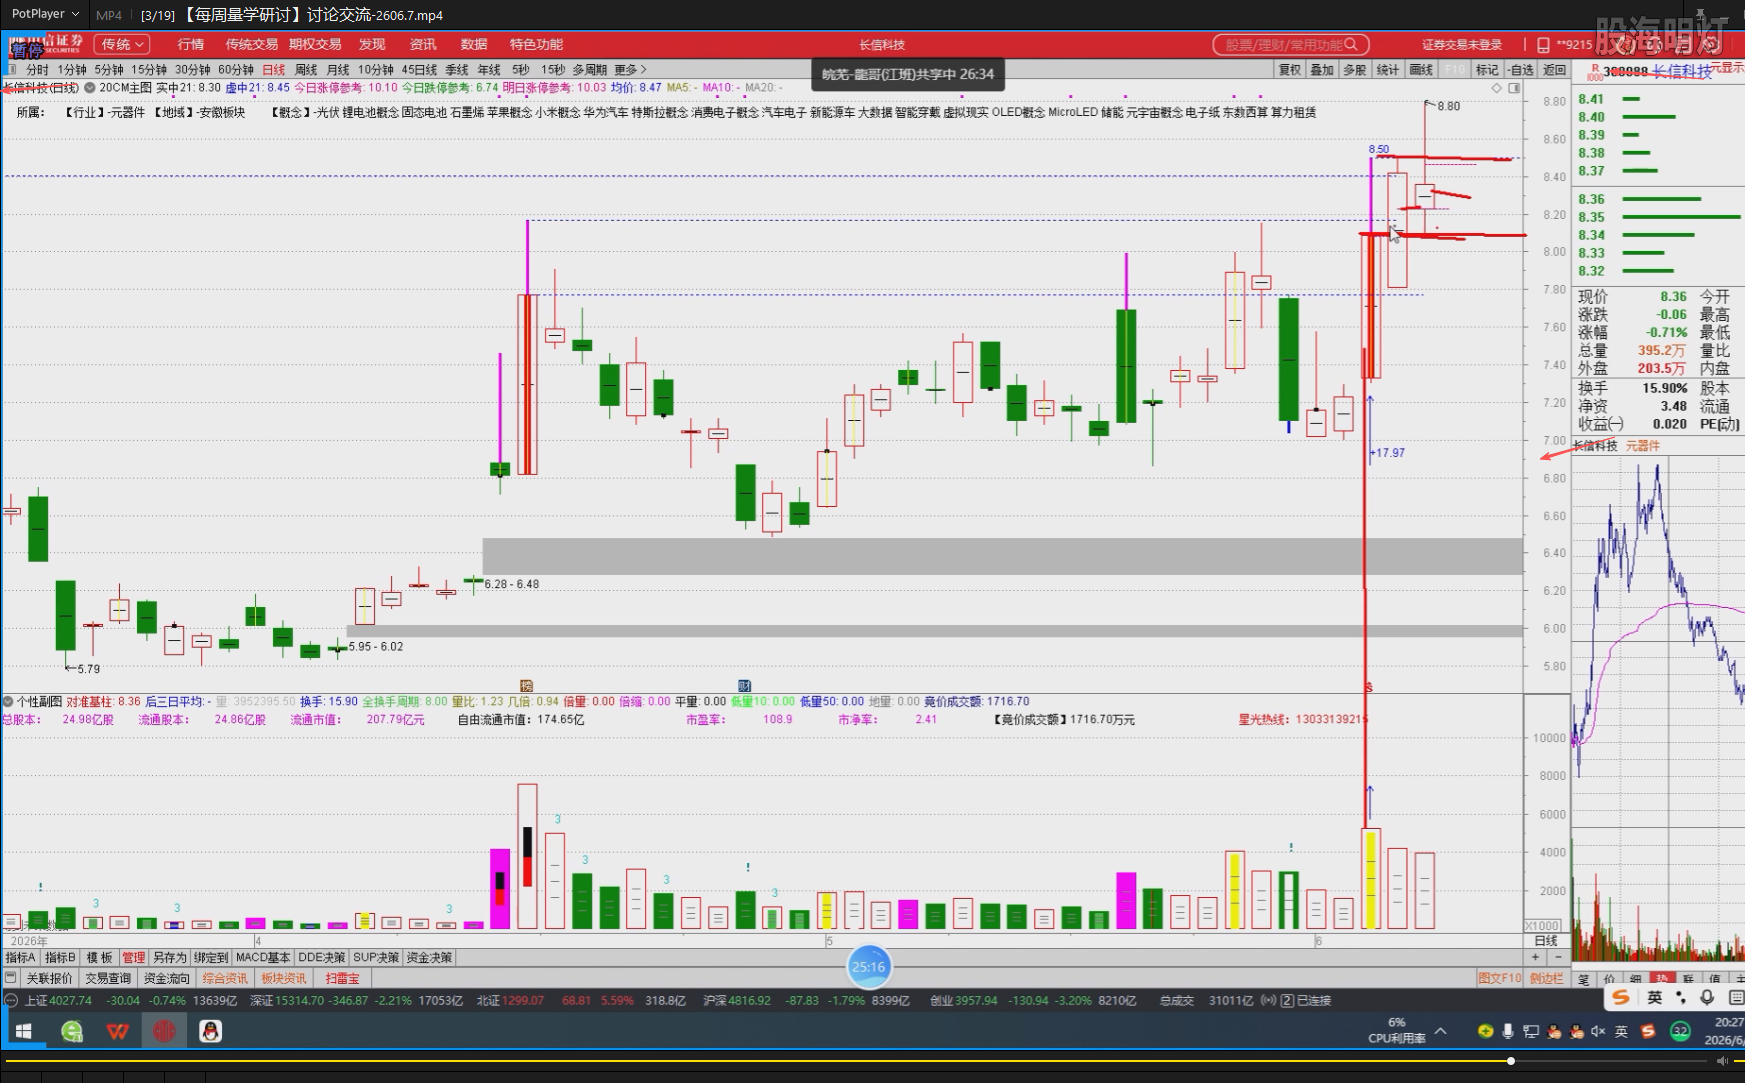Open the 数据 menu
This screenshot has height=1083, width=1745.
click(474, 44)
